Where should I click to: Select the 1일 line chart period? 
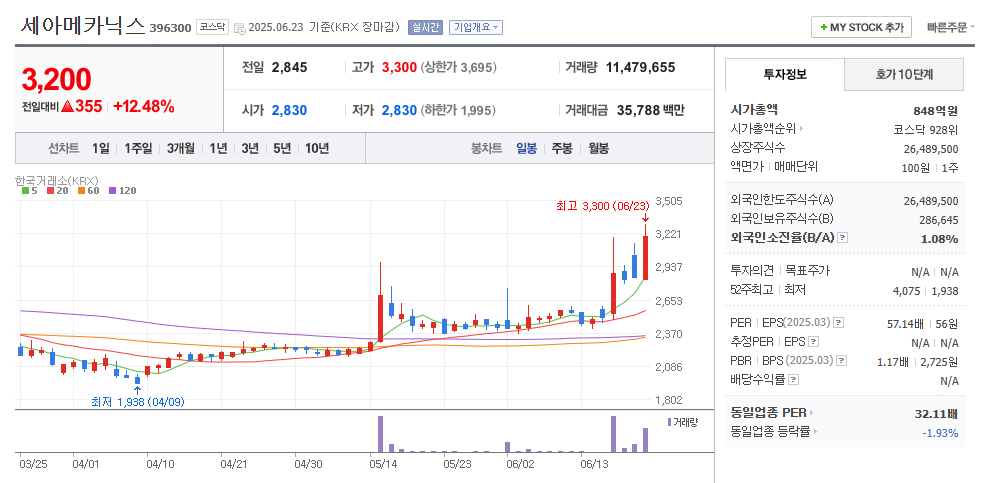point(100,149)
